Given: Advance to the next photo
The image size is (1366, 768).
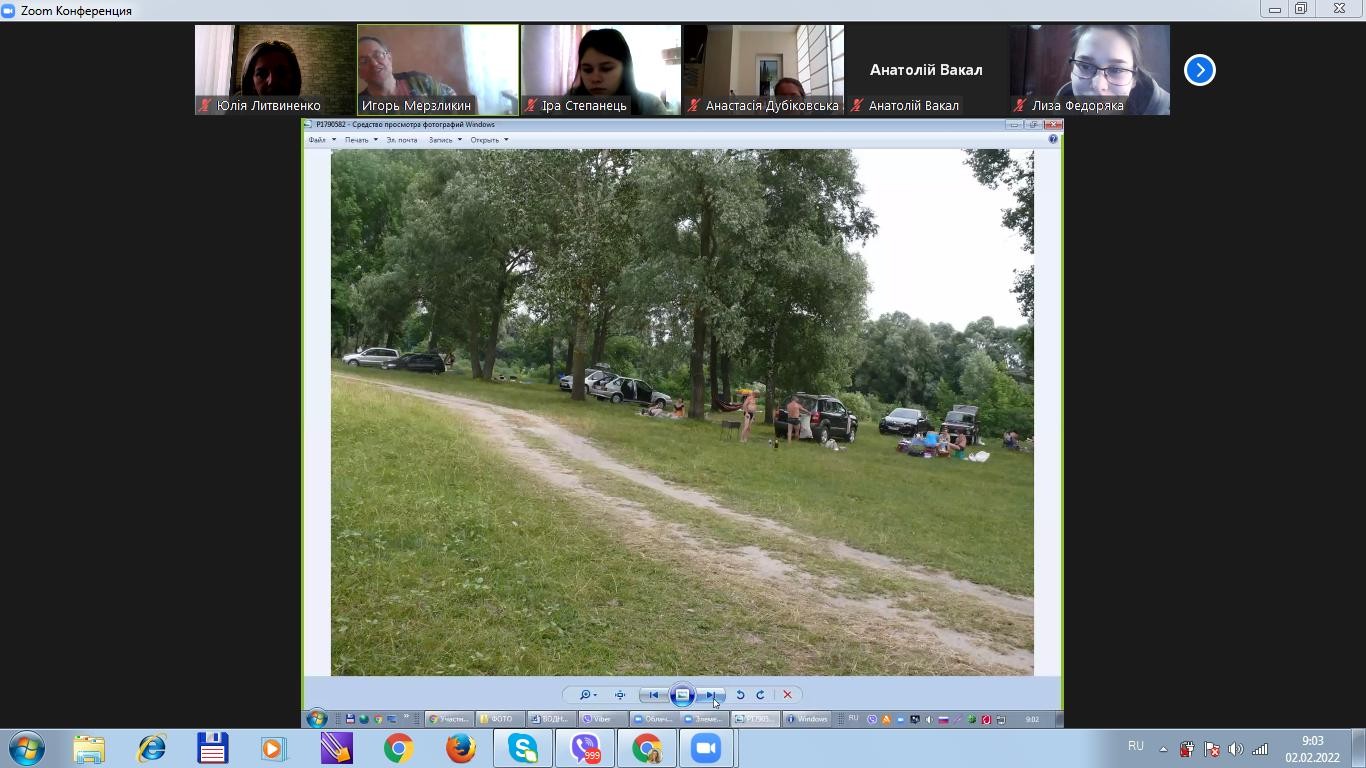Looking at the screenshot, I should [710, 695].
